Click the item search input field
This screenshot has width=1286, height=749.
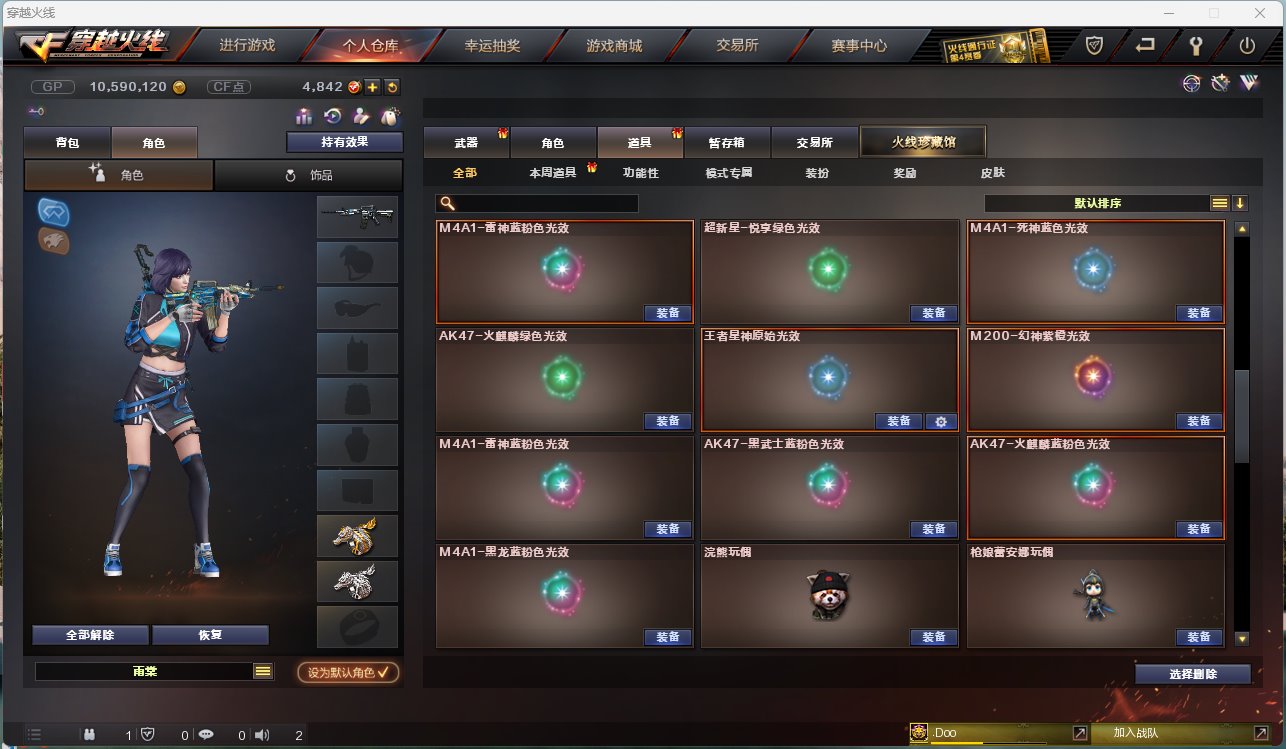tap(538, 203)
